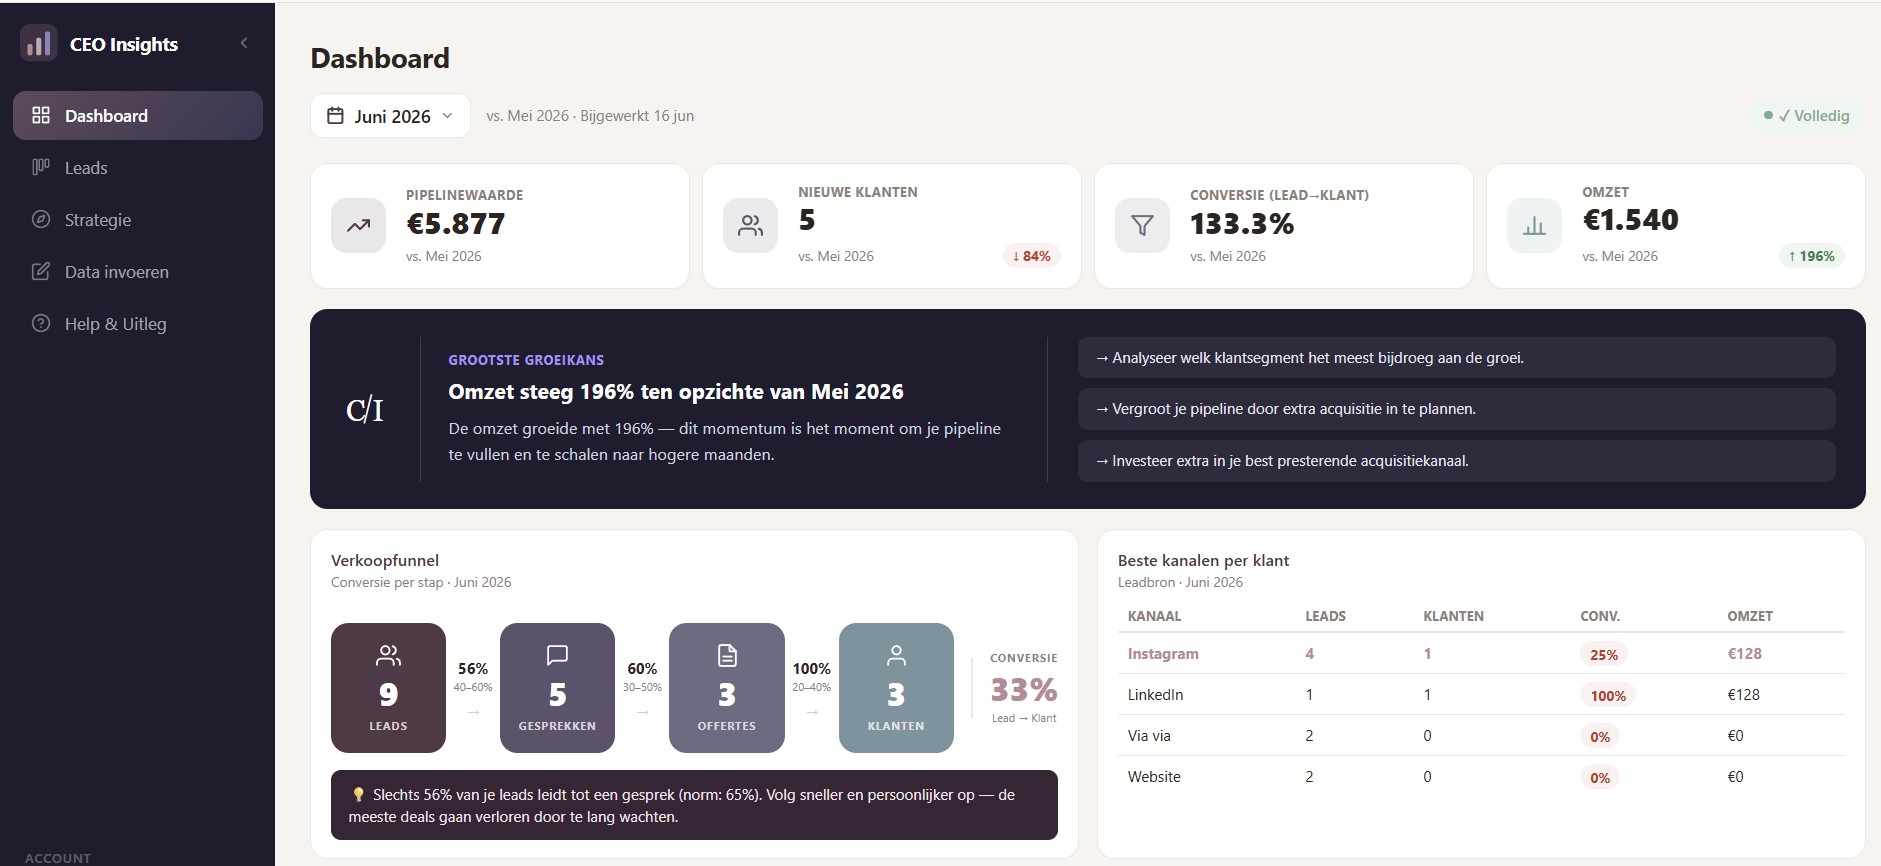
Task: Collapse the sidebar with the chevron arrow
Action: [x=244, y=43]
